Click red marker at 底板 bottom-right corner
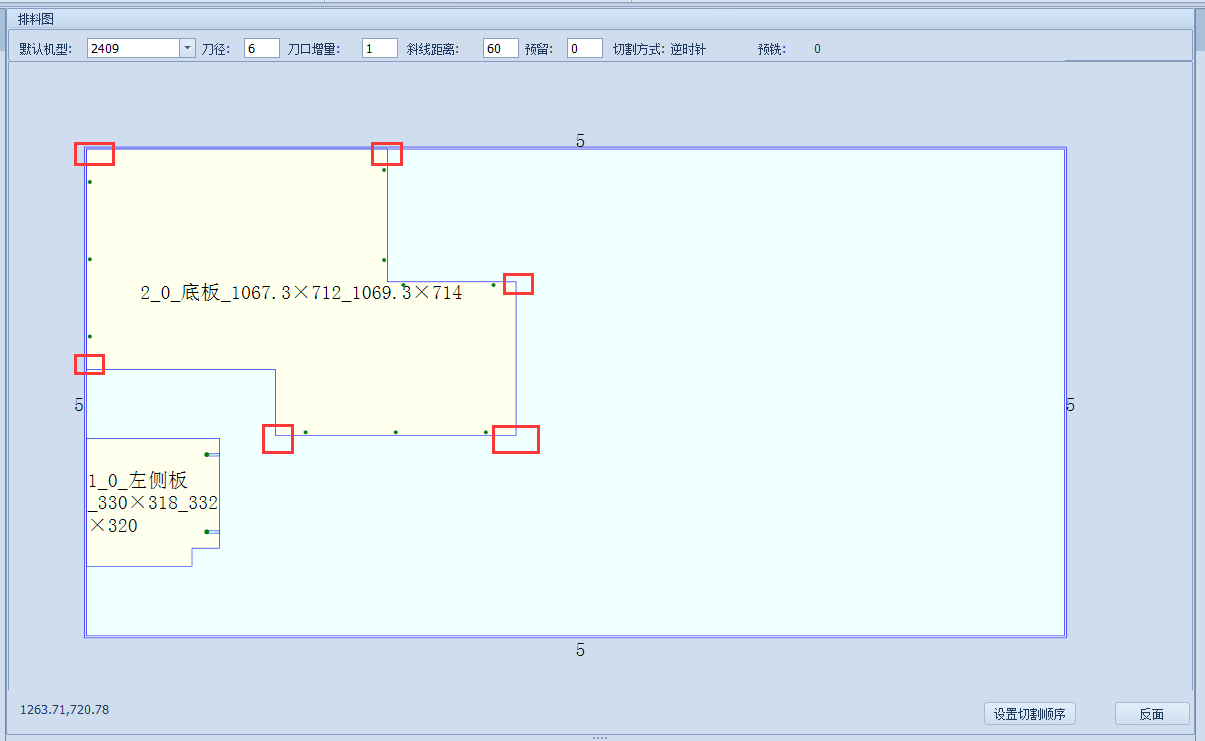The height and width of the screenshot is (741, 1205). click(x=516, y=439)
